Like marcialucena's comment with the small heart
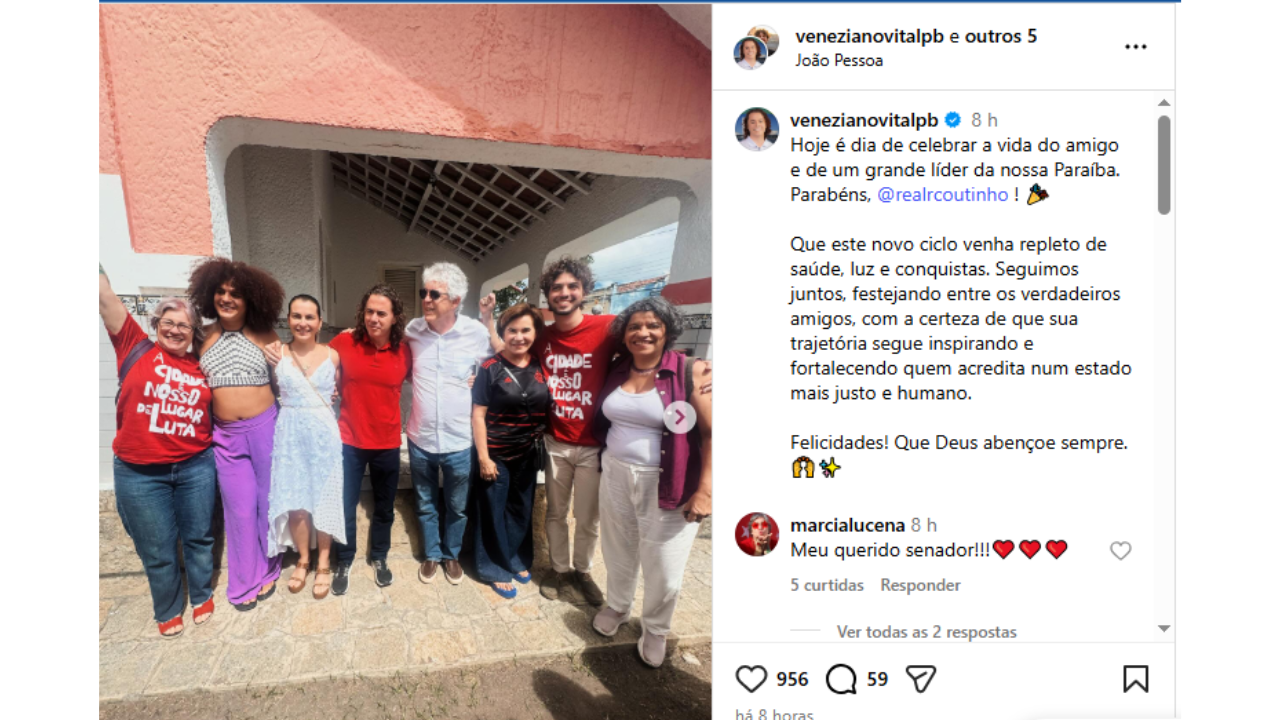This screenshot has width=1280, height=720. pyautogui.click(x=1120, y=551)
